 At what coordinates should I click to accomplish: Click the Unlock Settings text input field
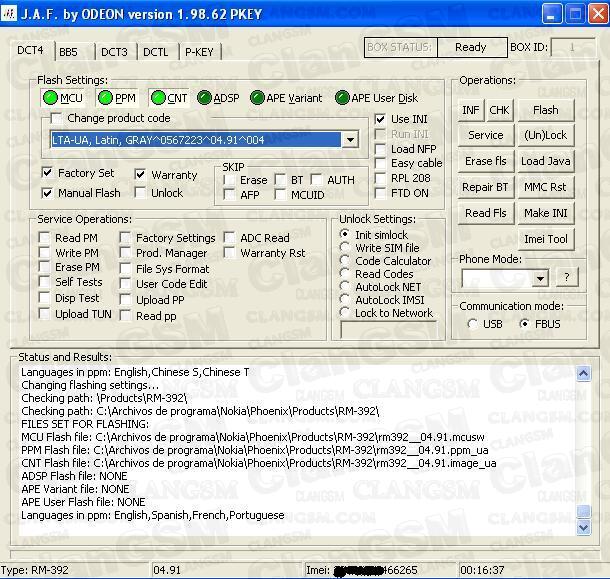pyautogui.click(x=389, y=330)
